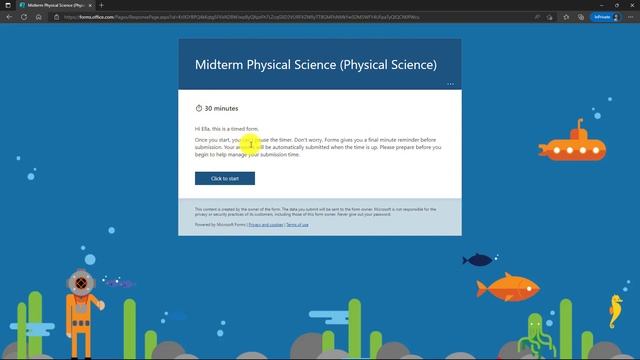640x360 pixels.
Task: Open the form's three-dots more options
Action: point(450,84)
